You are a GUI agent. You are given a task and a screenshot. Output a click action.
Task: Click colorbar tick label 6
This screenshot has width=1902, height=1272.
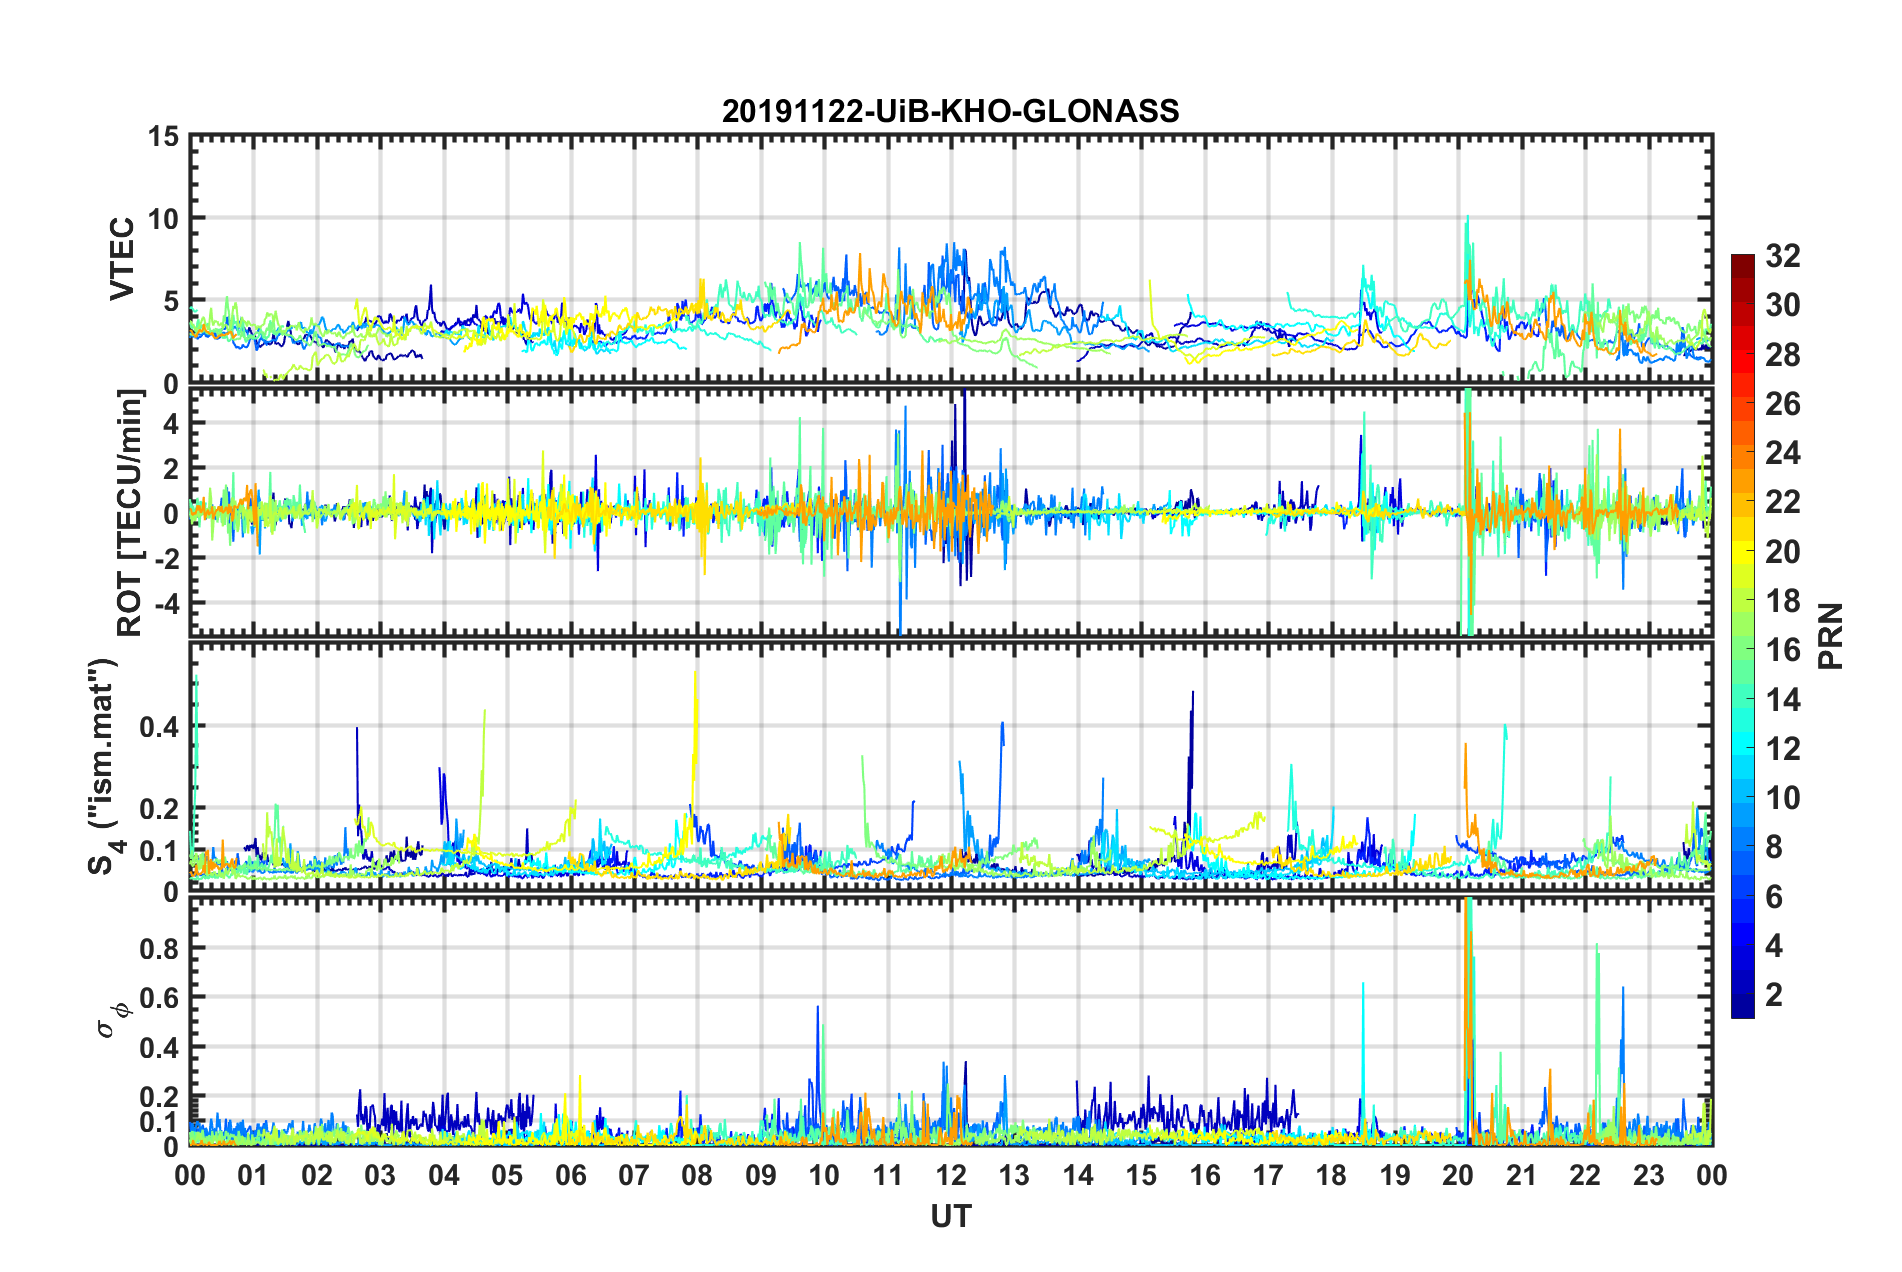coord(1774,897)
